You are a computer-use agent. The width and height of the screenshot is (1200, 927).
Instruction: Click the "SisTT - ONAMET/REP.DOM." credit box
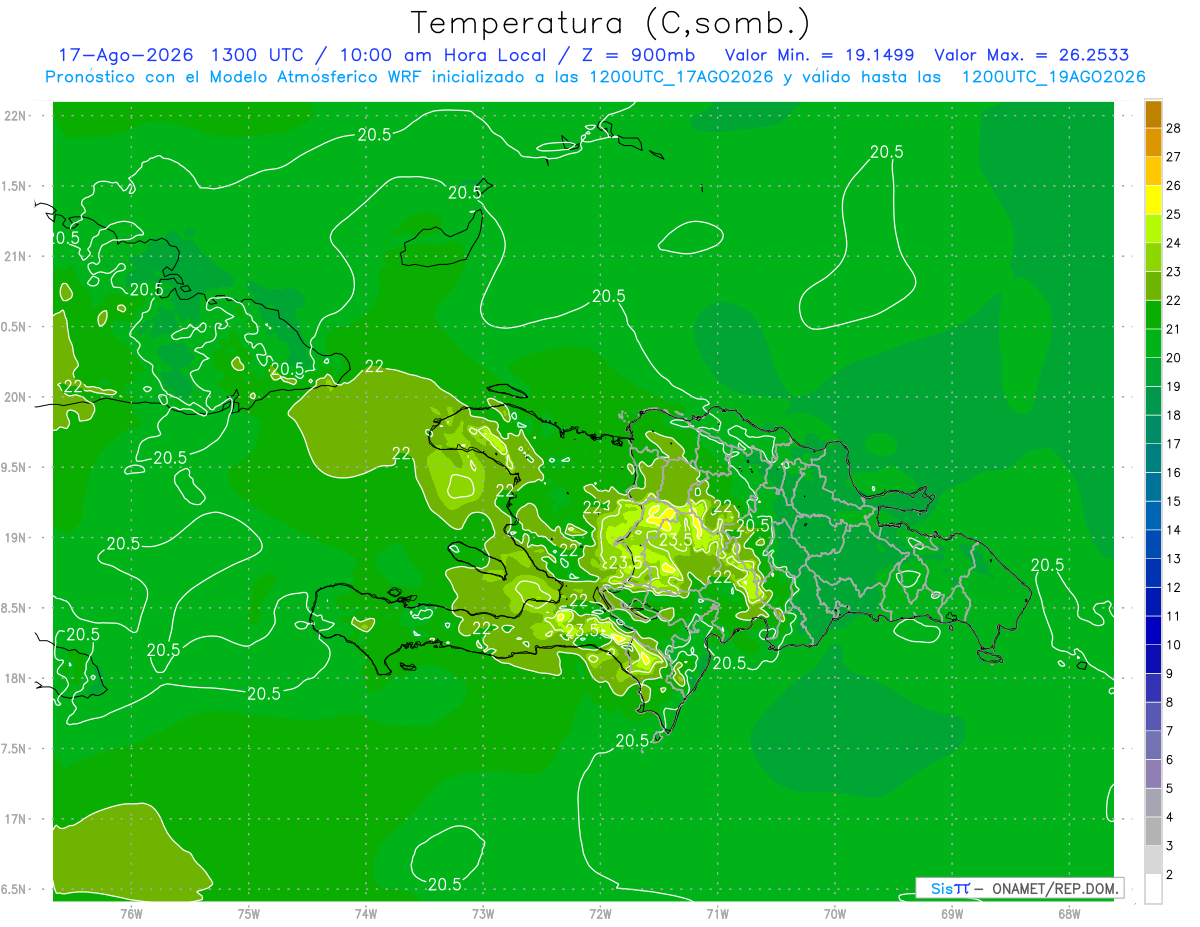pos(1019,888)
